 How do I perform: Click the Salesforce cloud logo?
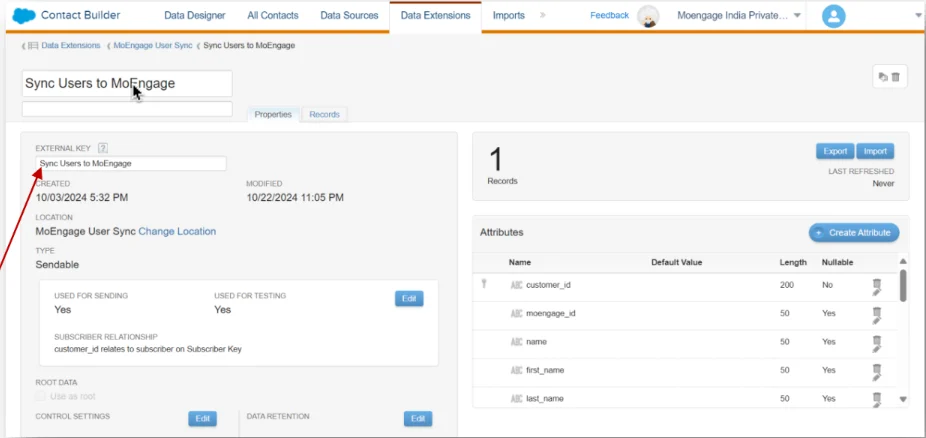[x=24, y=15]
